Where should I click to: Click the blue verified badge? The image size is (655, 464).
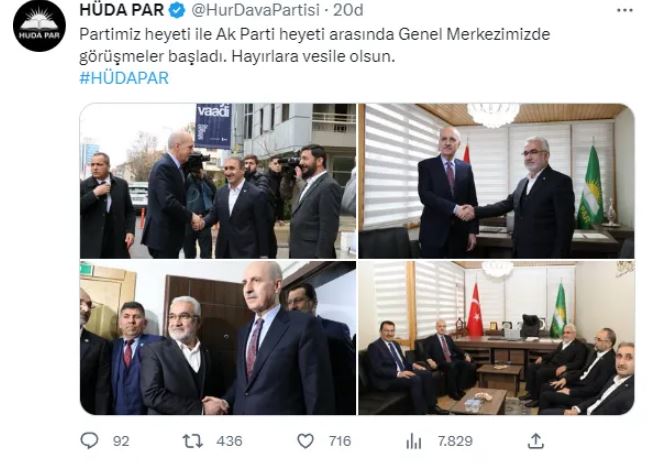click(x=177, y=10)
